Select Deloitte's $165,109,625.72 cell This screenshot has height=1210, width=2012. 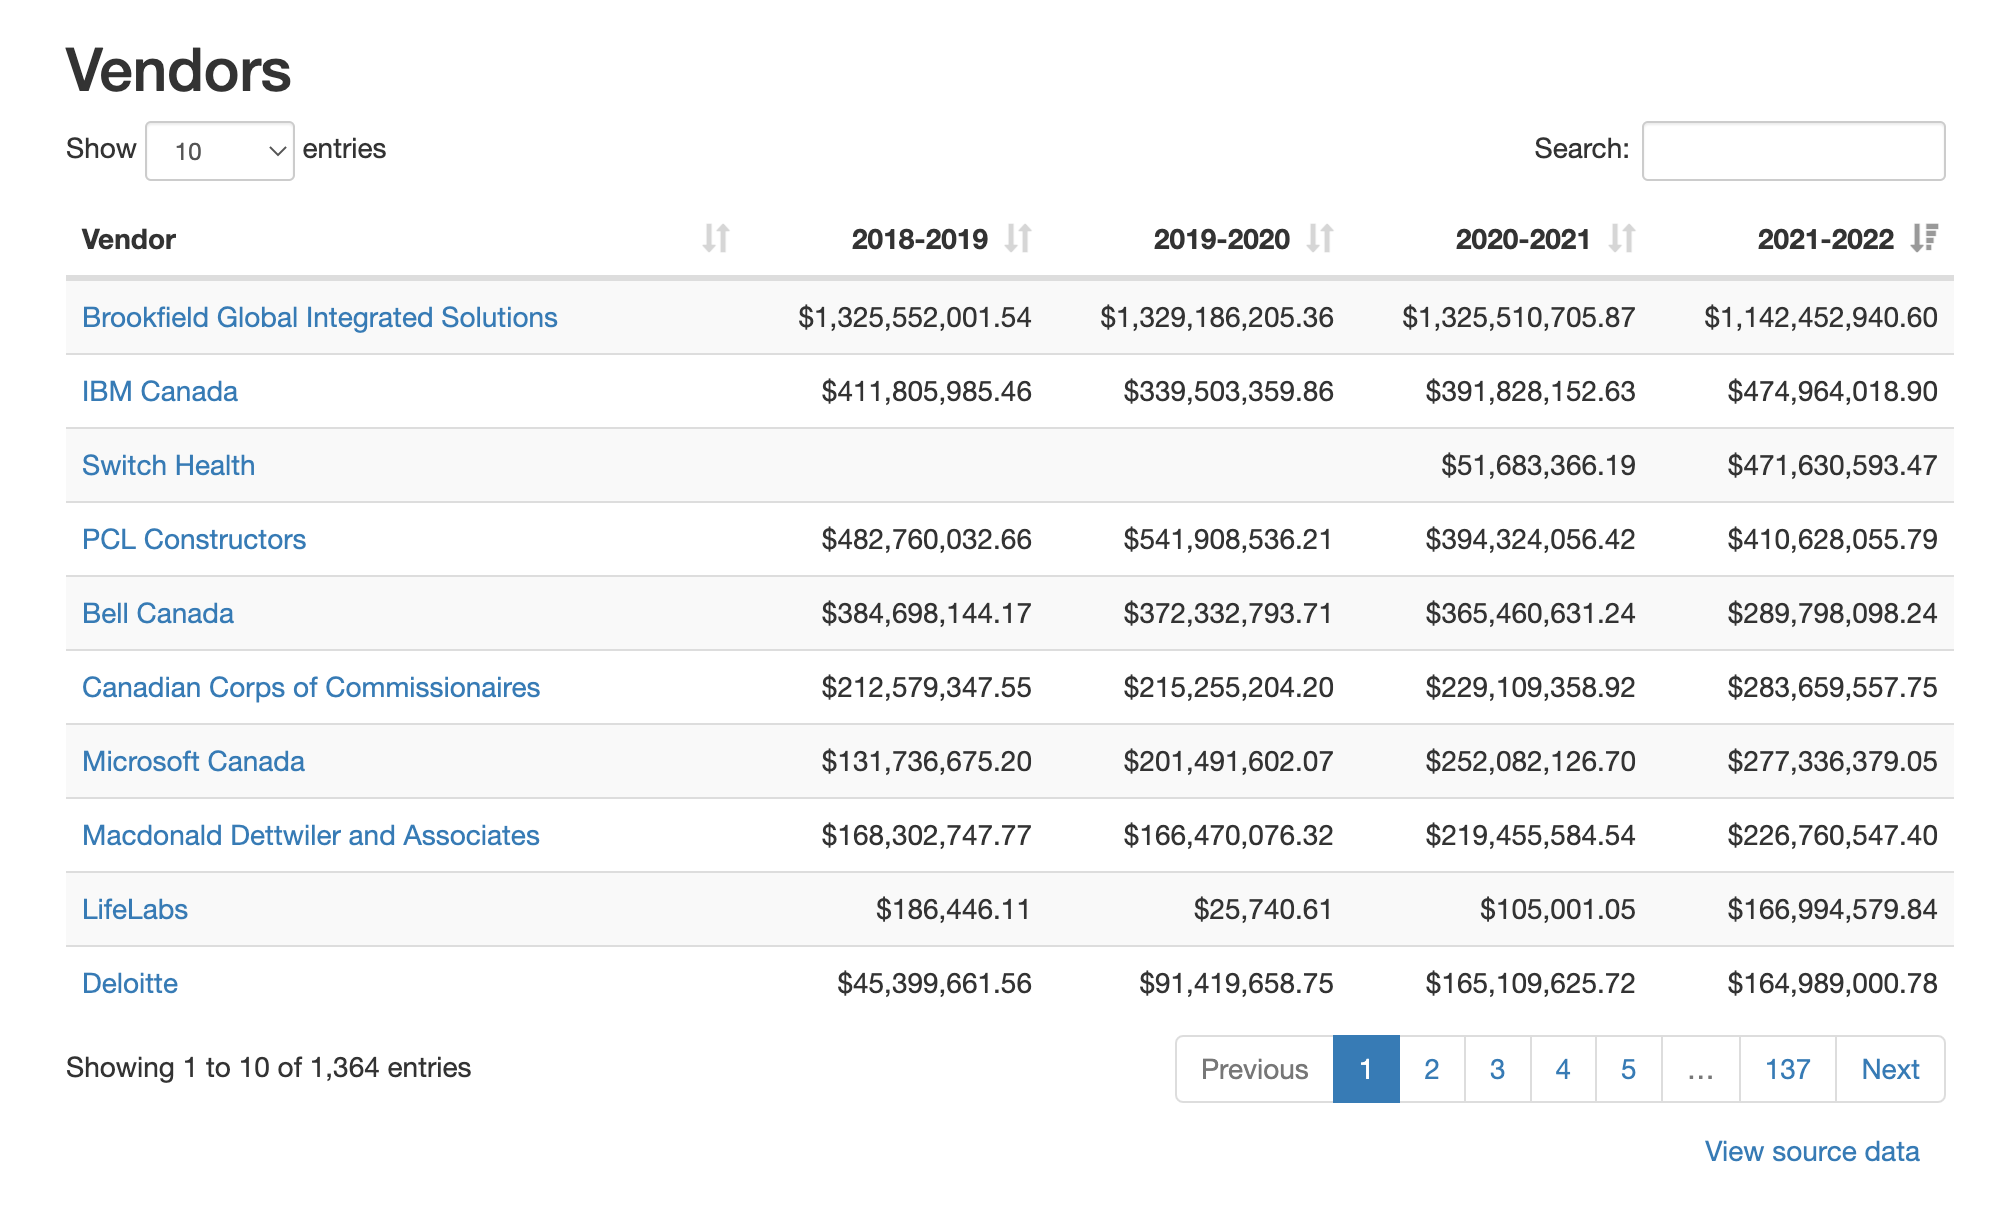1531,983
